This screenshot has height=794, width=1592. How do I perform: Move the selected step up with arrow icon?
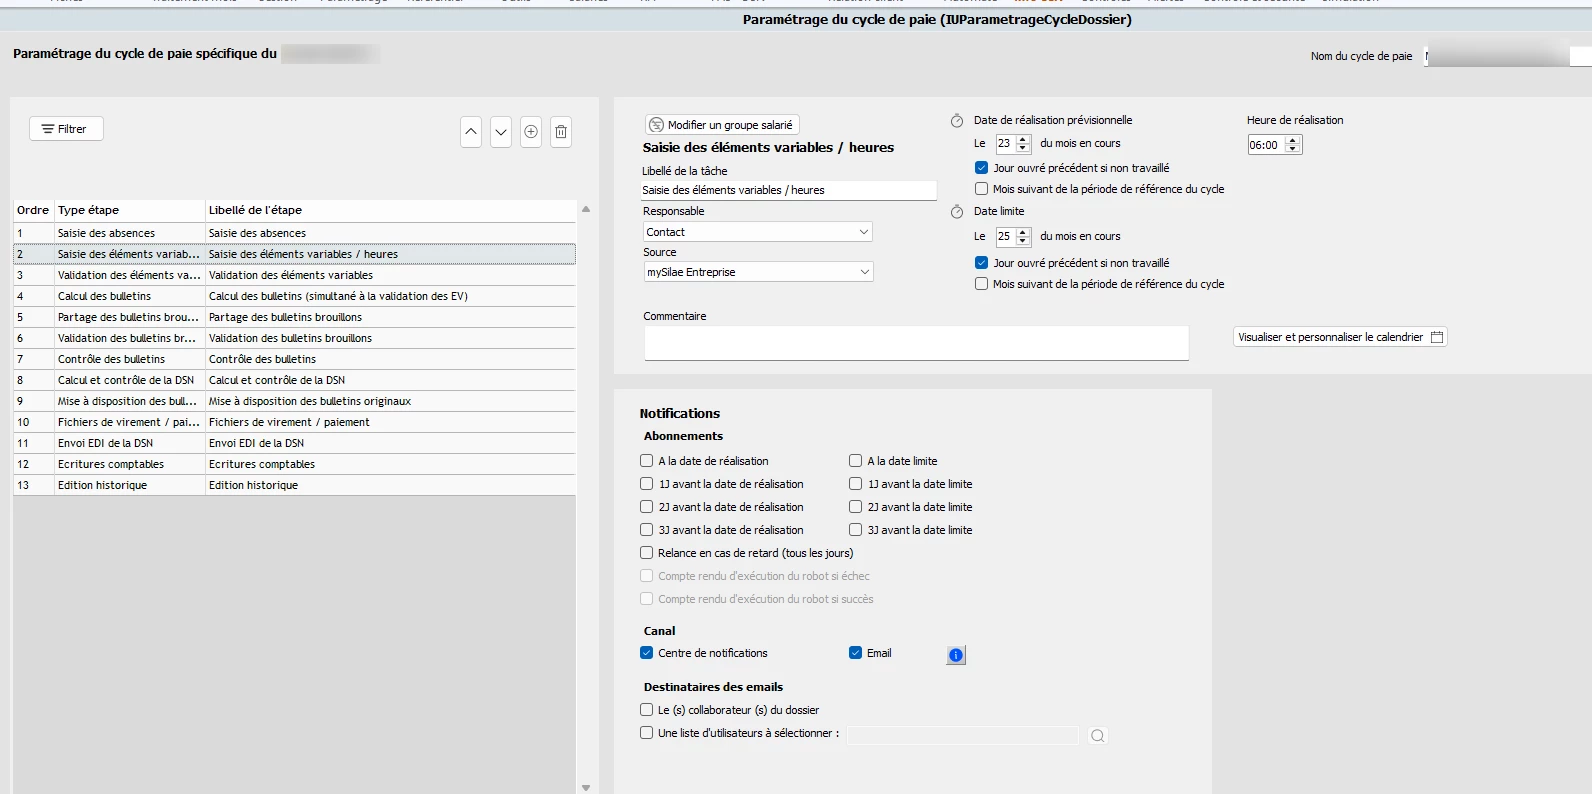pos(471,132)
